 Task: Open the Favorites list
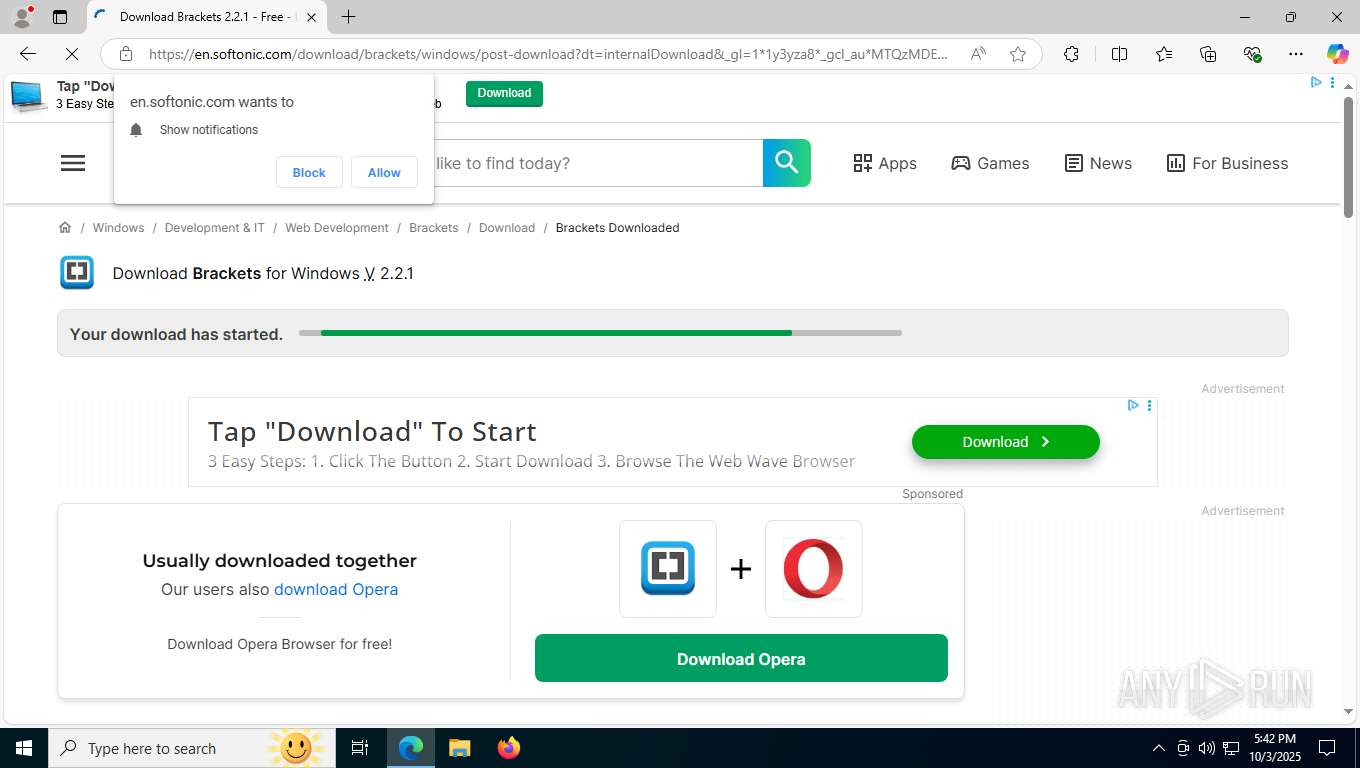pos(1164,54)
